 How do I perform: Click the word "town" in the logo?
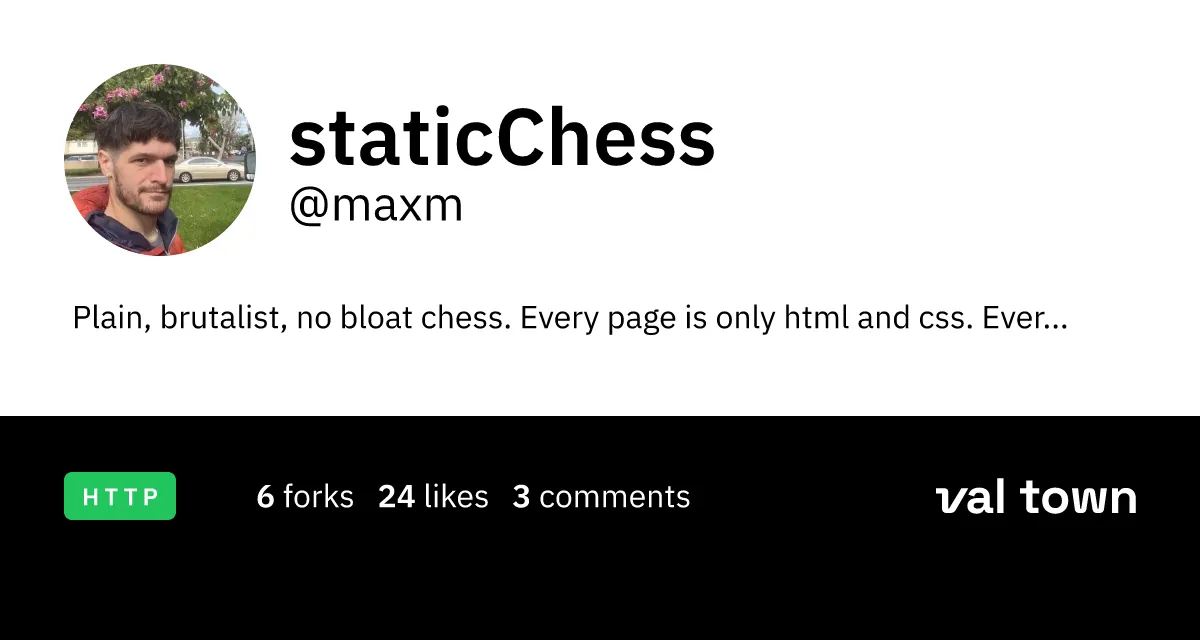1078,498
